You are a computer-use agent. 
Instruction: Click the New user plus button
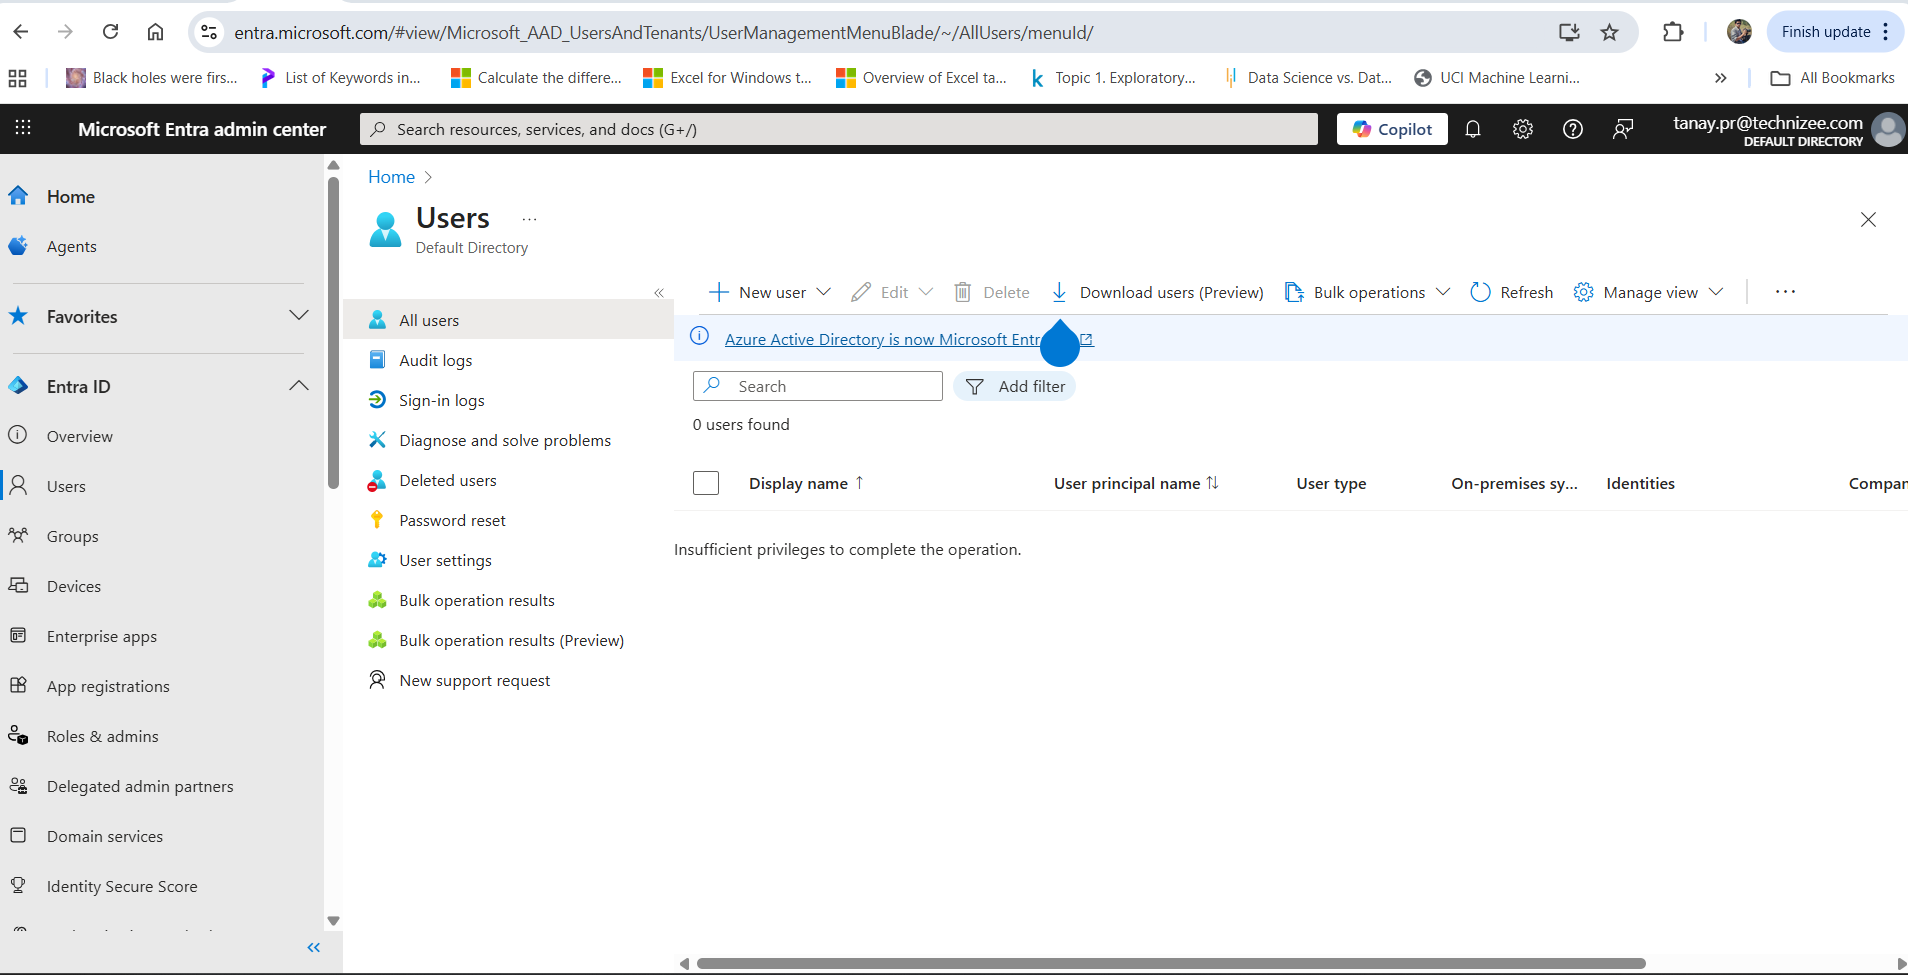point(757,292)
